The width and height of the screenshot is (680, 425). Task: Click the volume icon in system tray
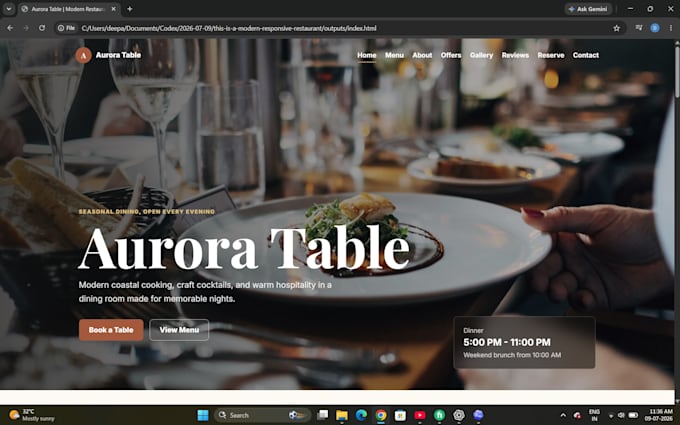coord(621,415)
